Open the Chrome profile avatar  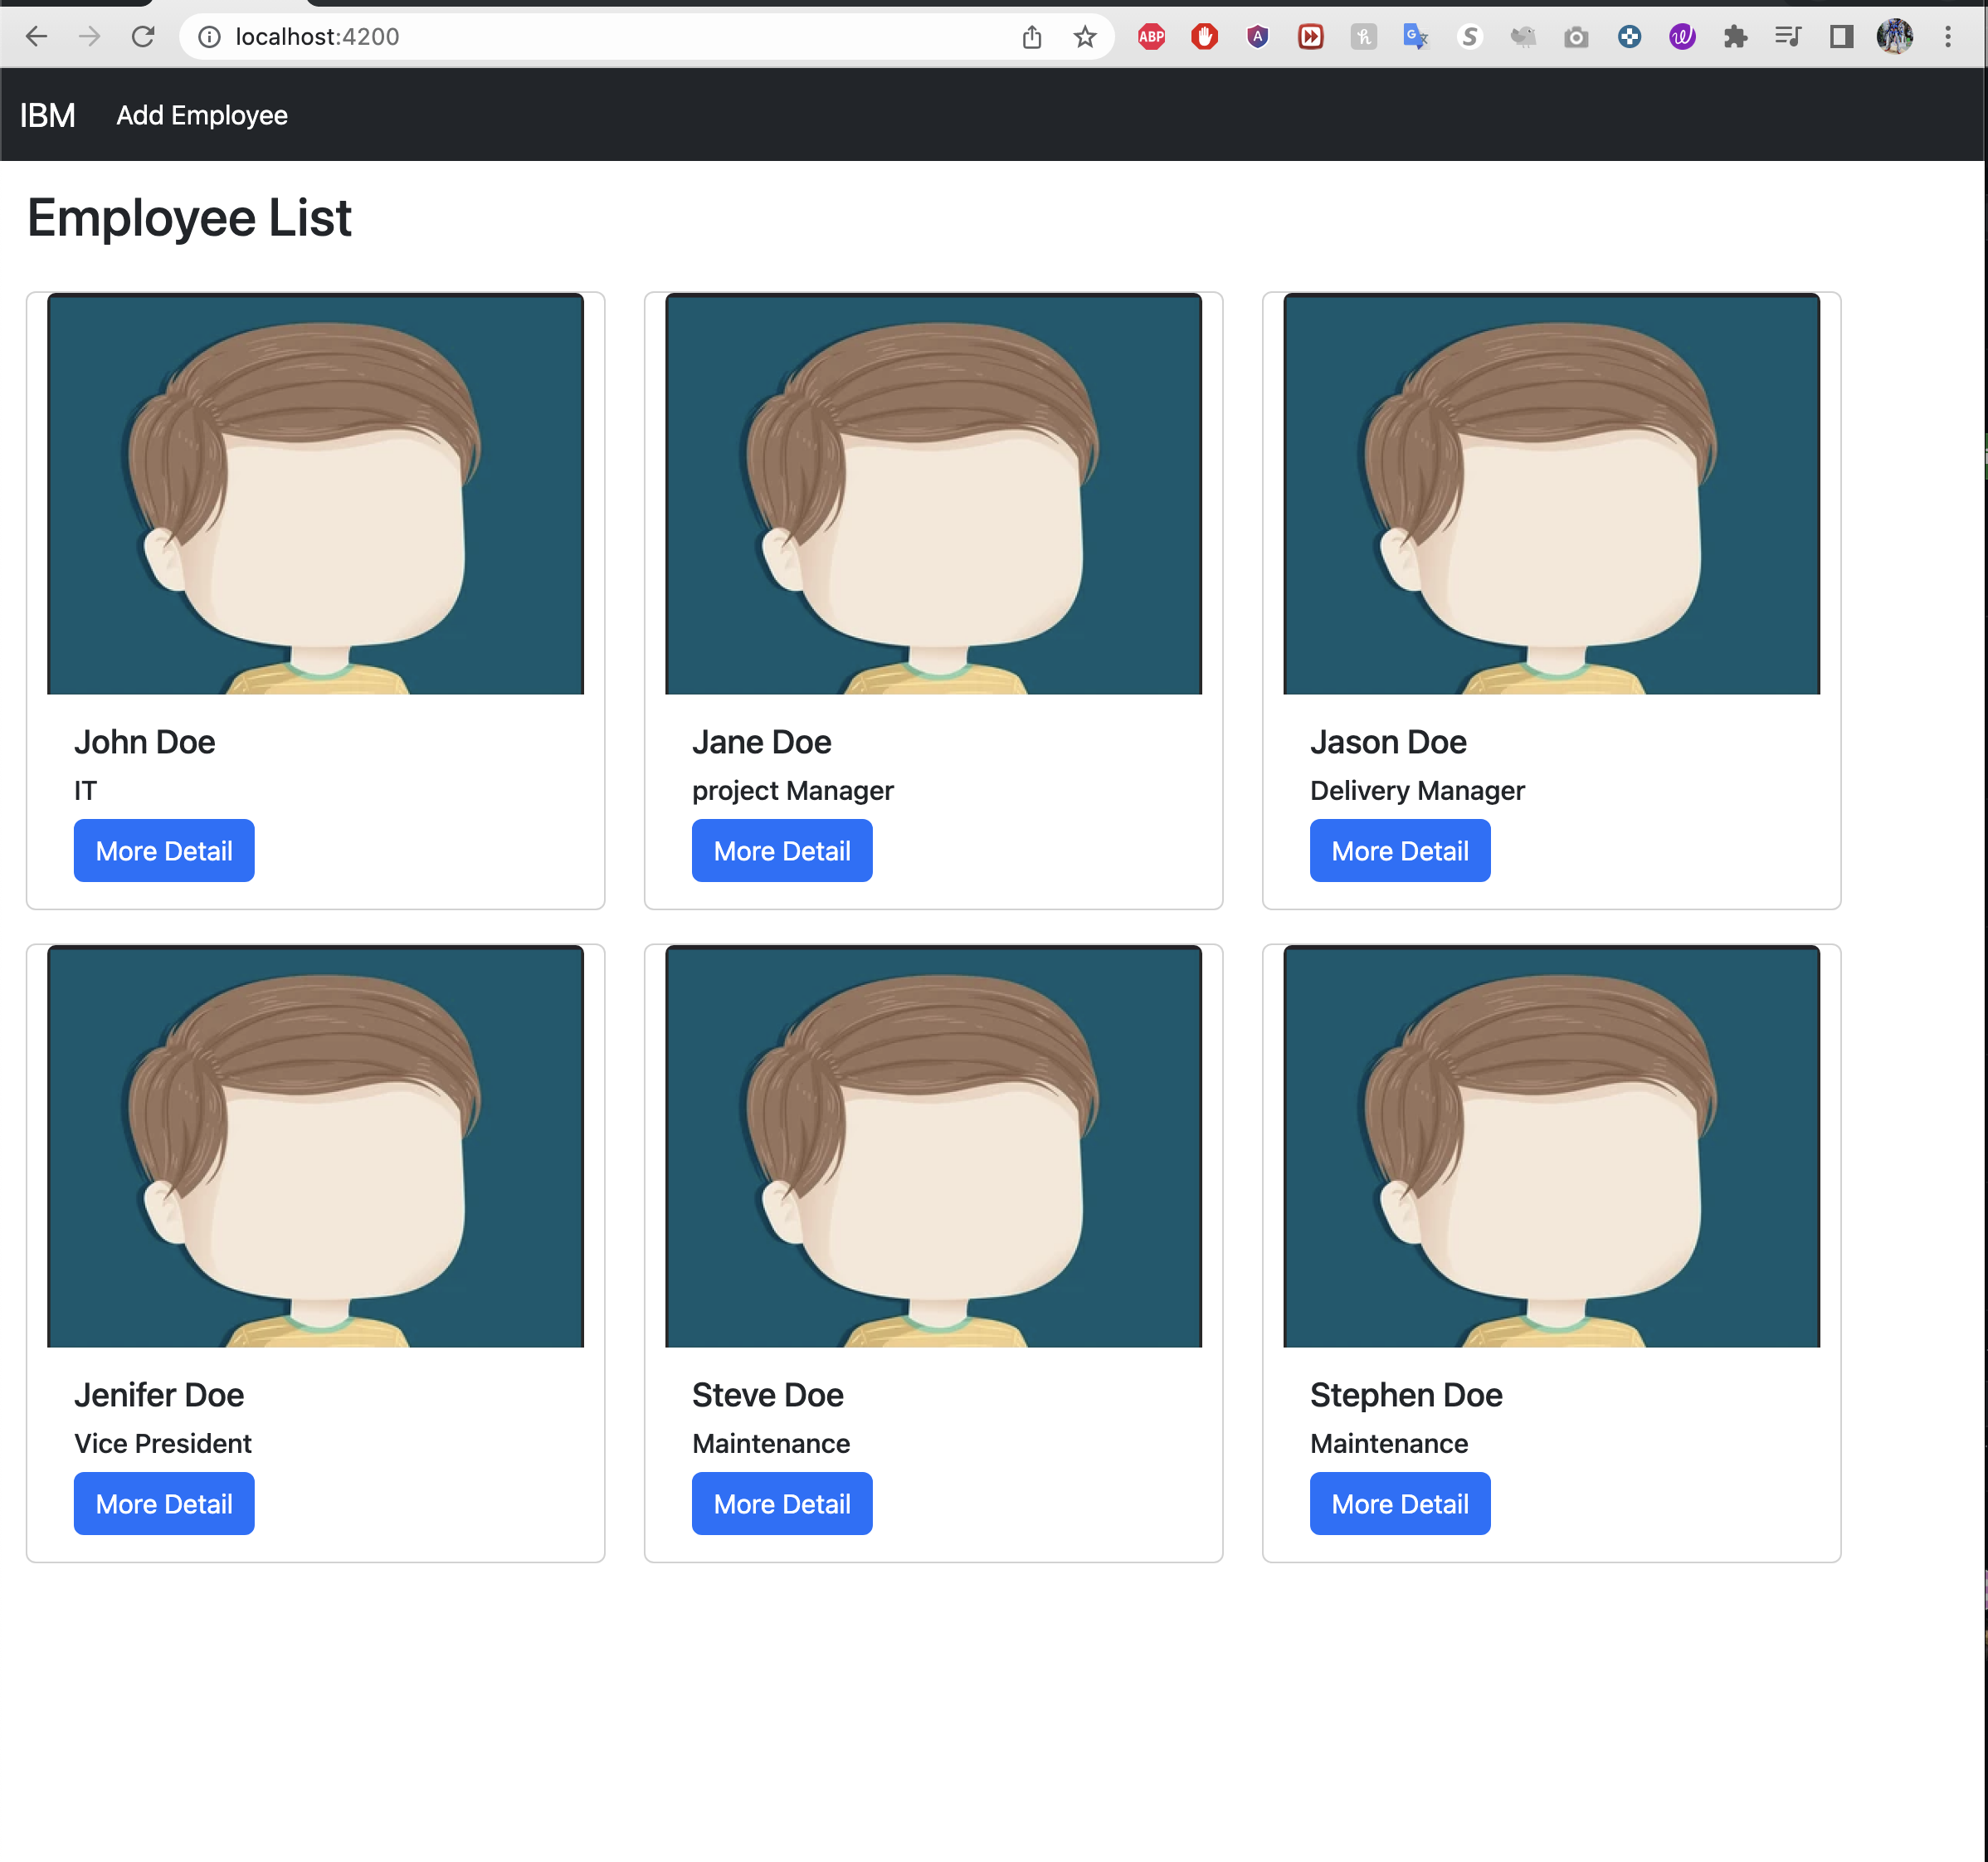[x=1894, y=37]
